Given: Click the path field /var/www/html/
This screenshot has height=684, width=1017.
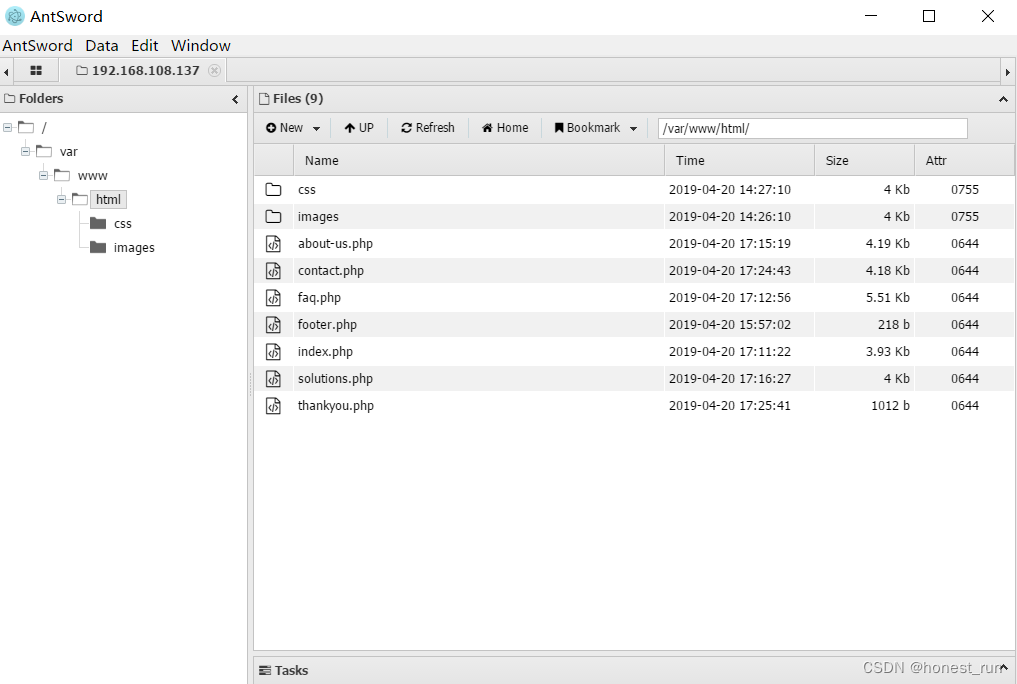Looking at the screenshot, I should [x=812, y=128].
